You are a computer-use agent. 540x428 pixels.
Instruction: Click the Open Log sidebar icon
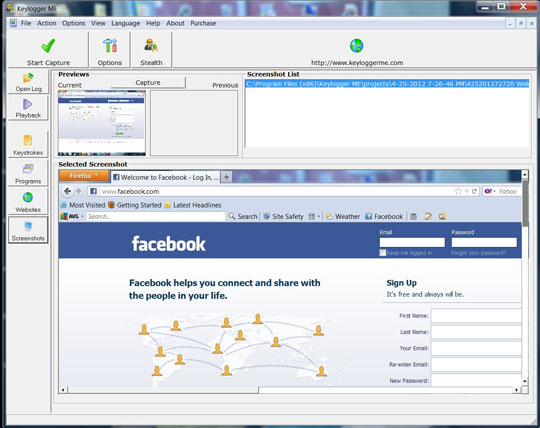point(28,82)
